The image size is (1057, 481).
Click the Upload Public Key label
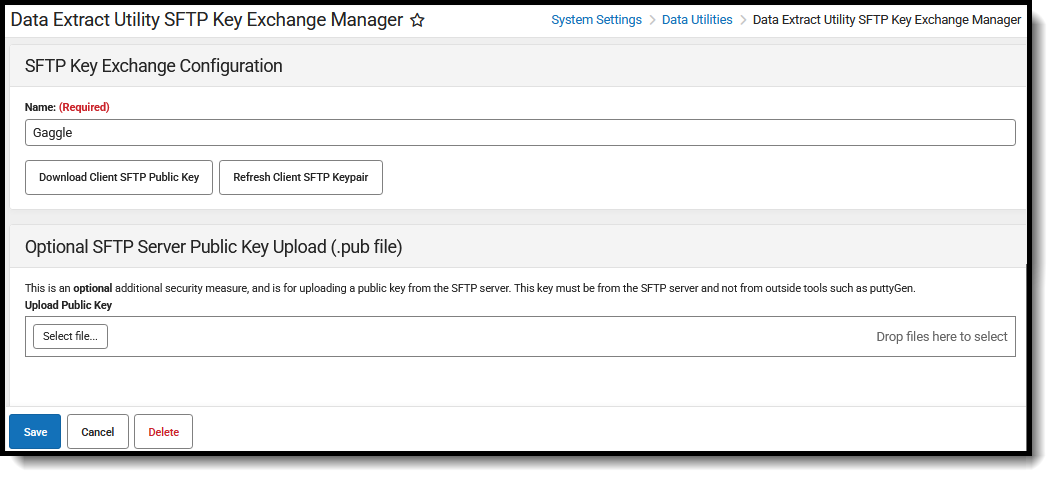[68, 305]
